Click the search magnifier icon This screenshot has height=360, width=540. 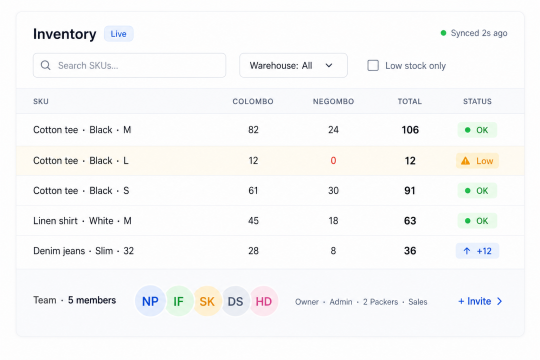click(x=45, y=65)
